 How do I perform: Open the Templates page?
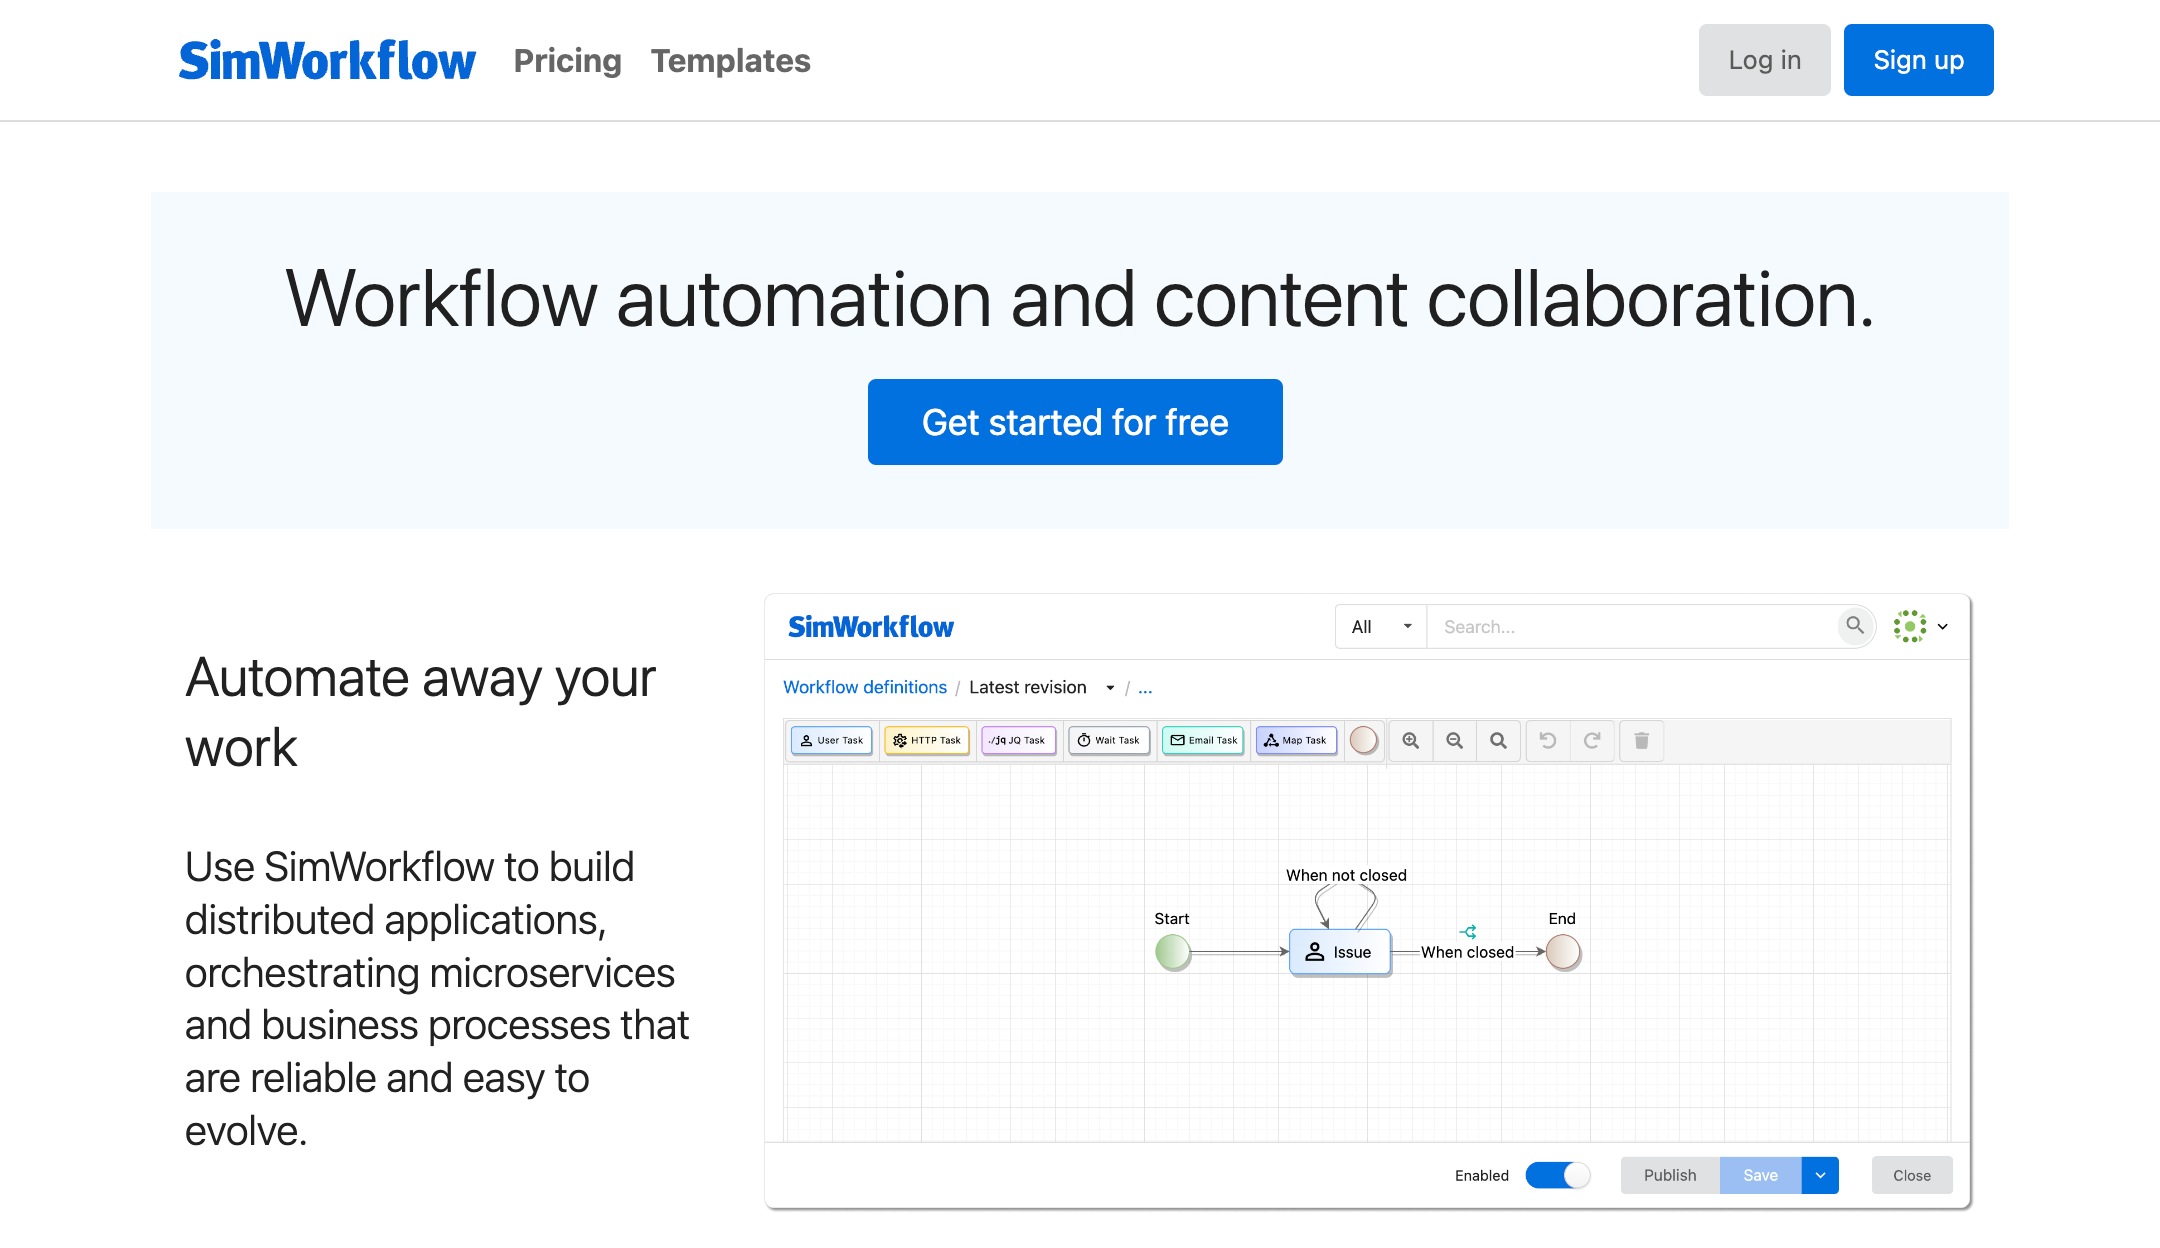click(730, 61)
